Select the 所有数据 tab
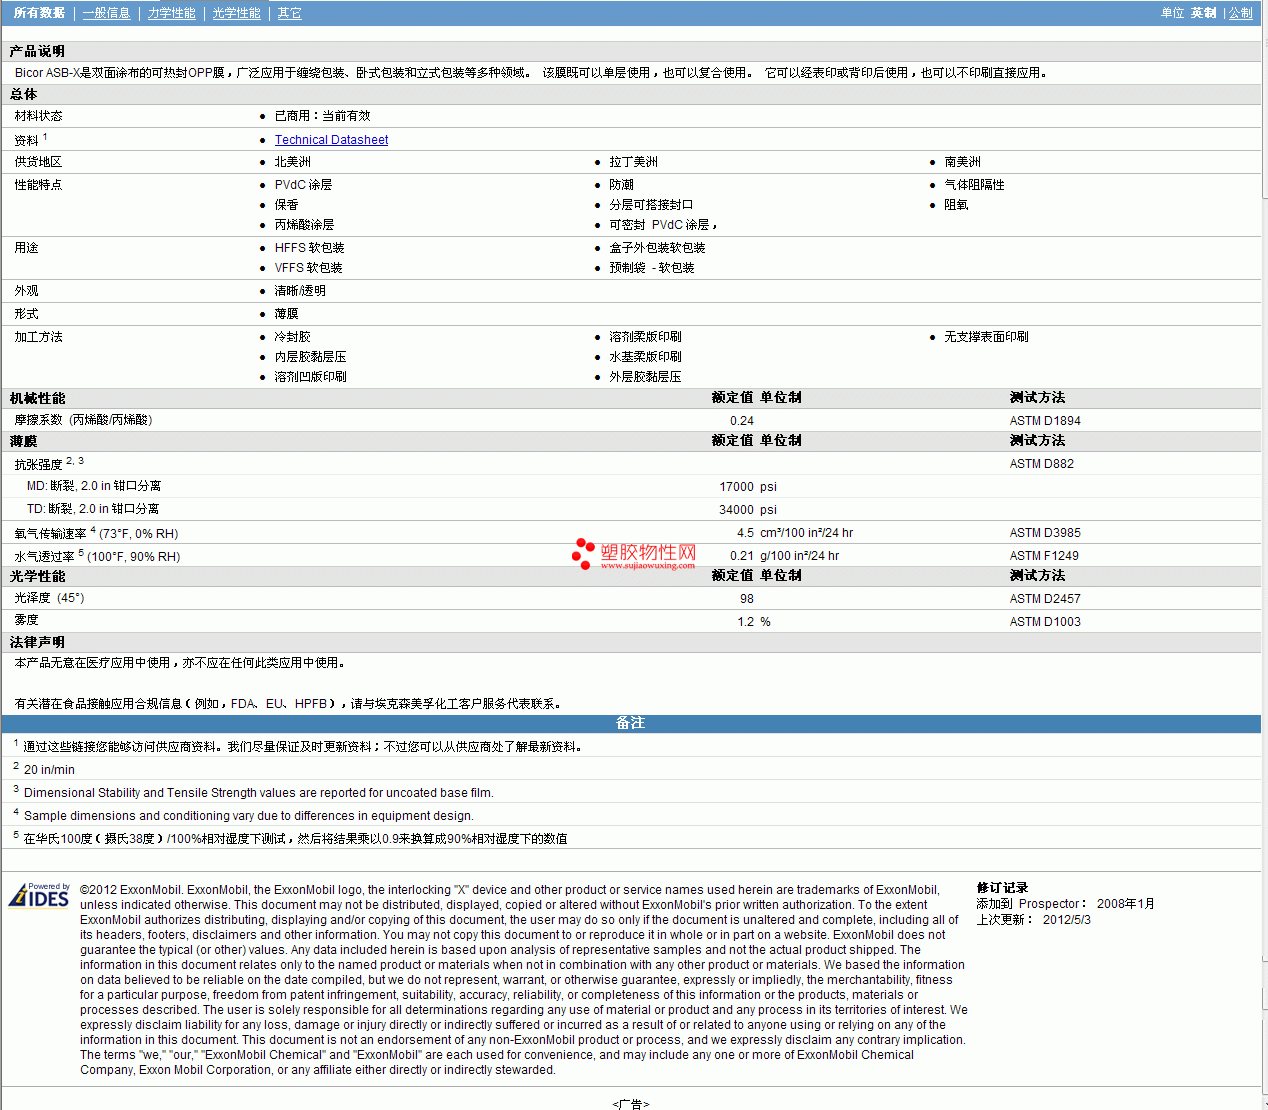 39,13
